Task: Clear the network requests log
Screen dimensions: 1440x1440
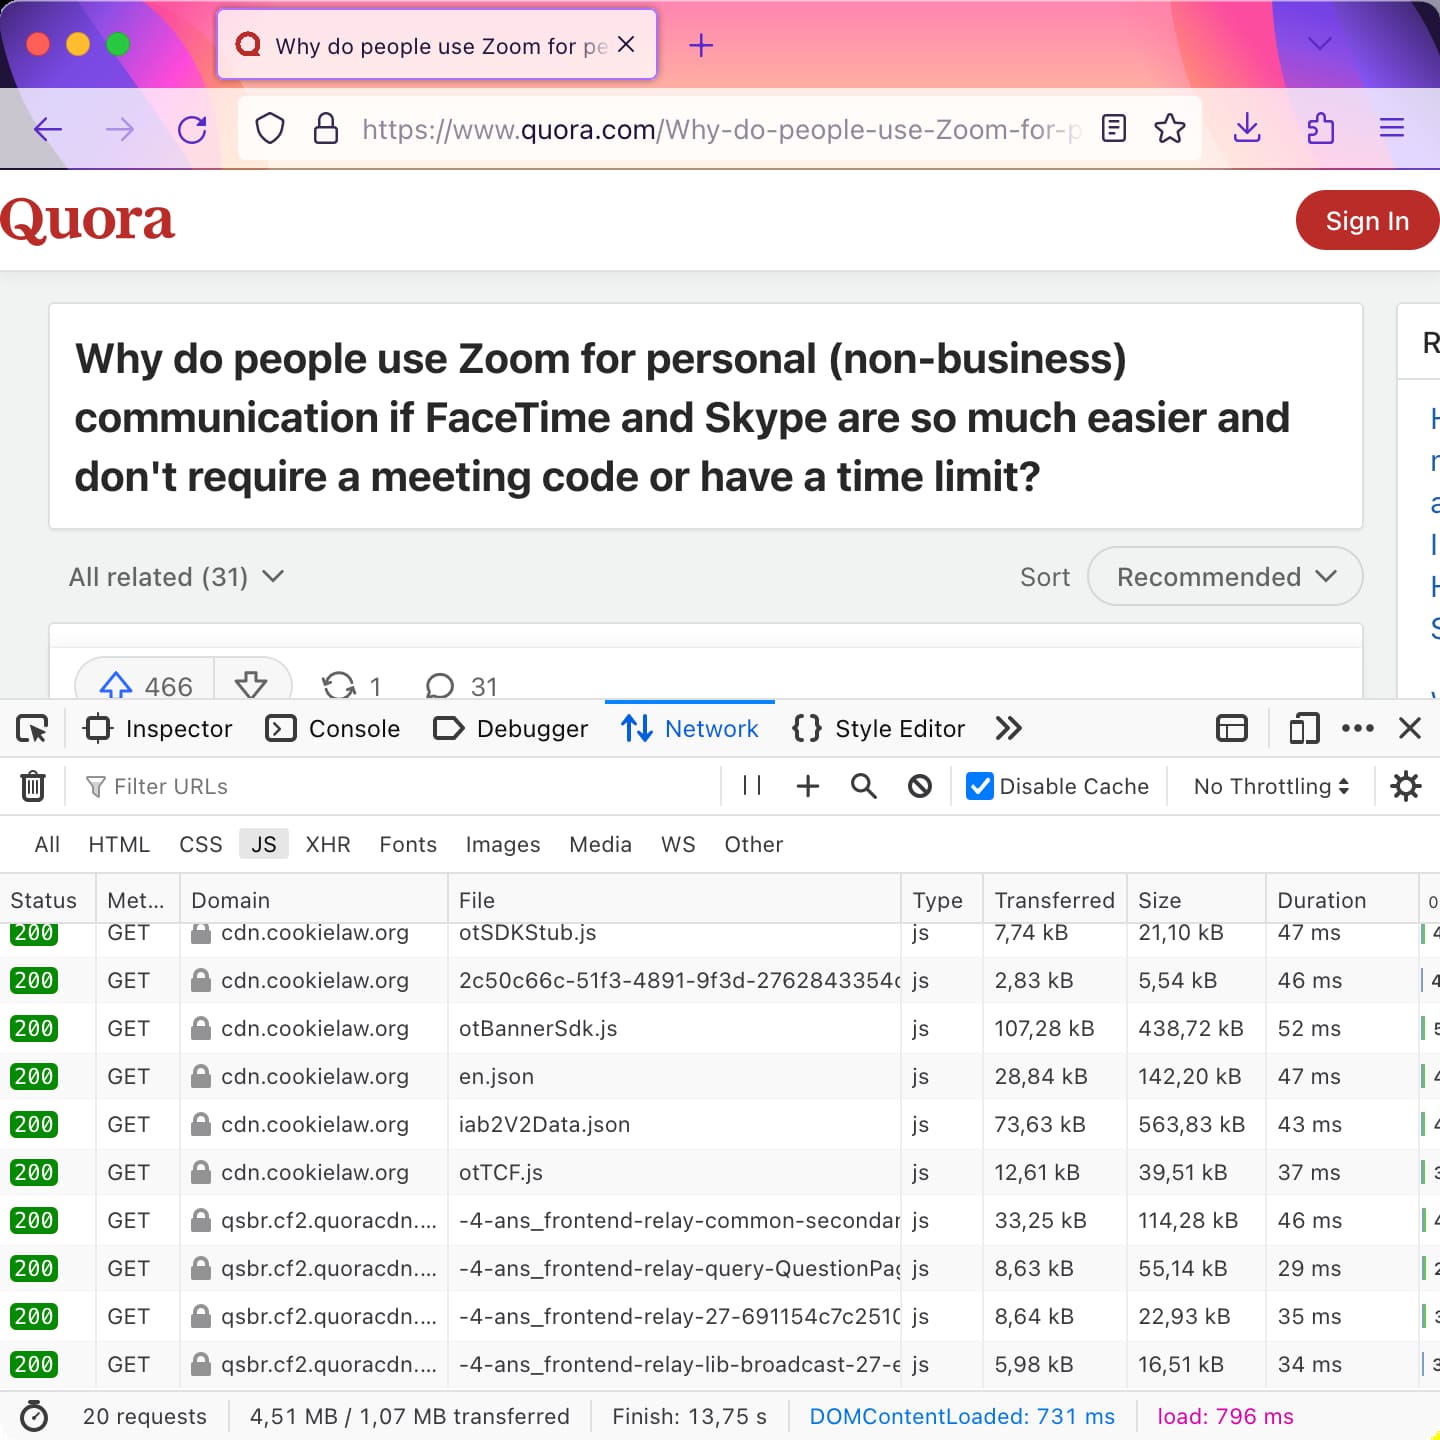Action: (32, 786)
